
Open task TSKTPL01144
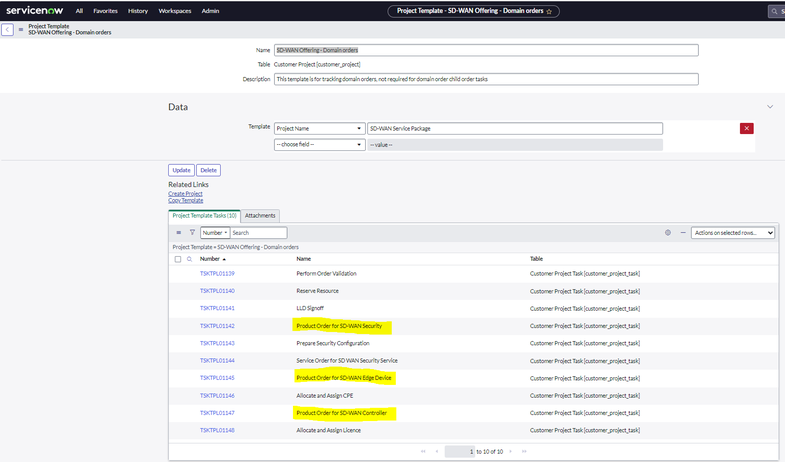click(x=217, y=360)
